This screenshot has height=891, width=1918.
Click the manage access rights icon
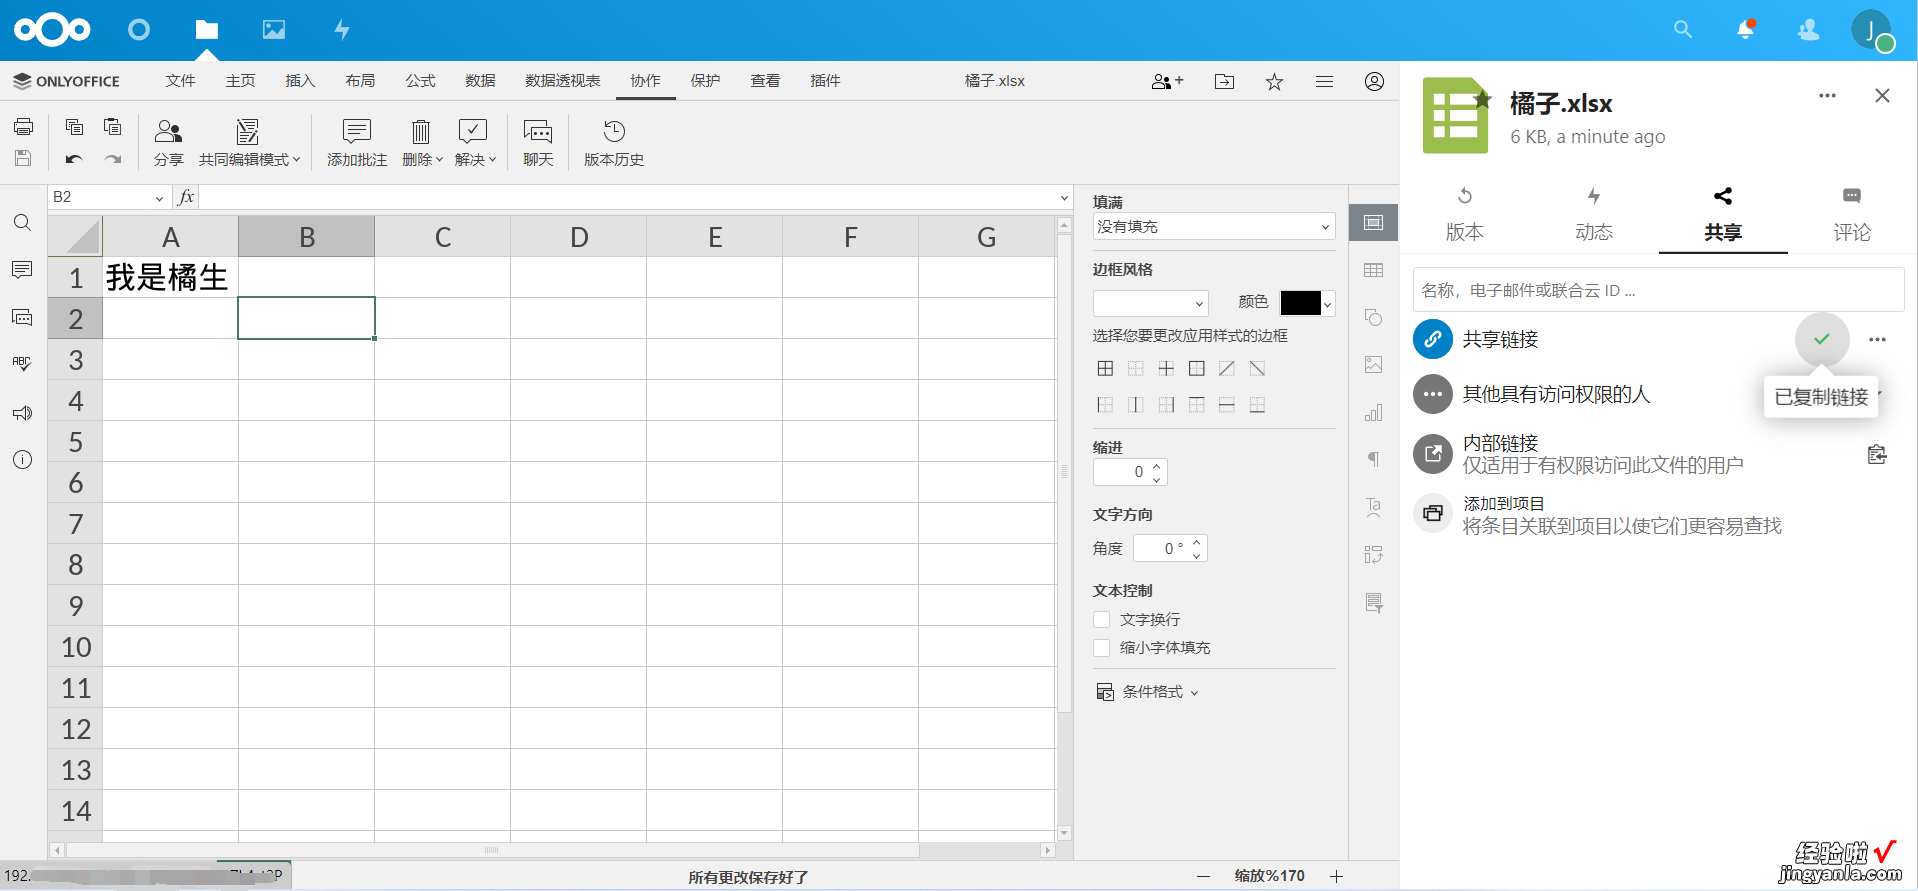pos(1167,82)
